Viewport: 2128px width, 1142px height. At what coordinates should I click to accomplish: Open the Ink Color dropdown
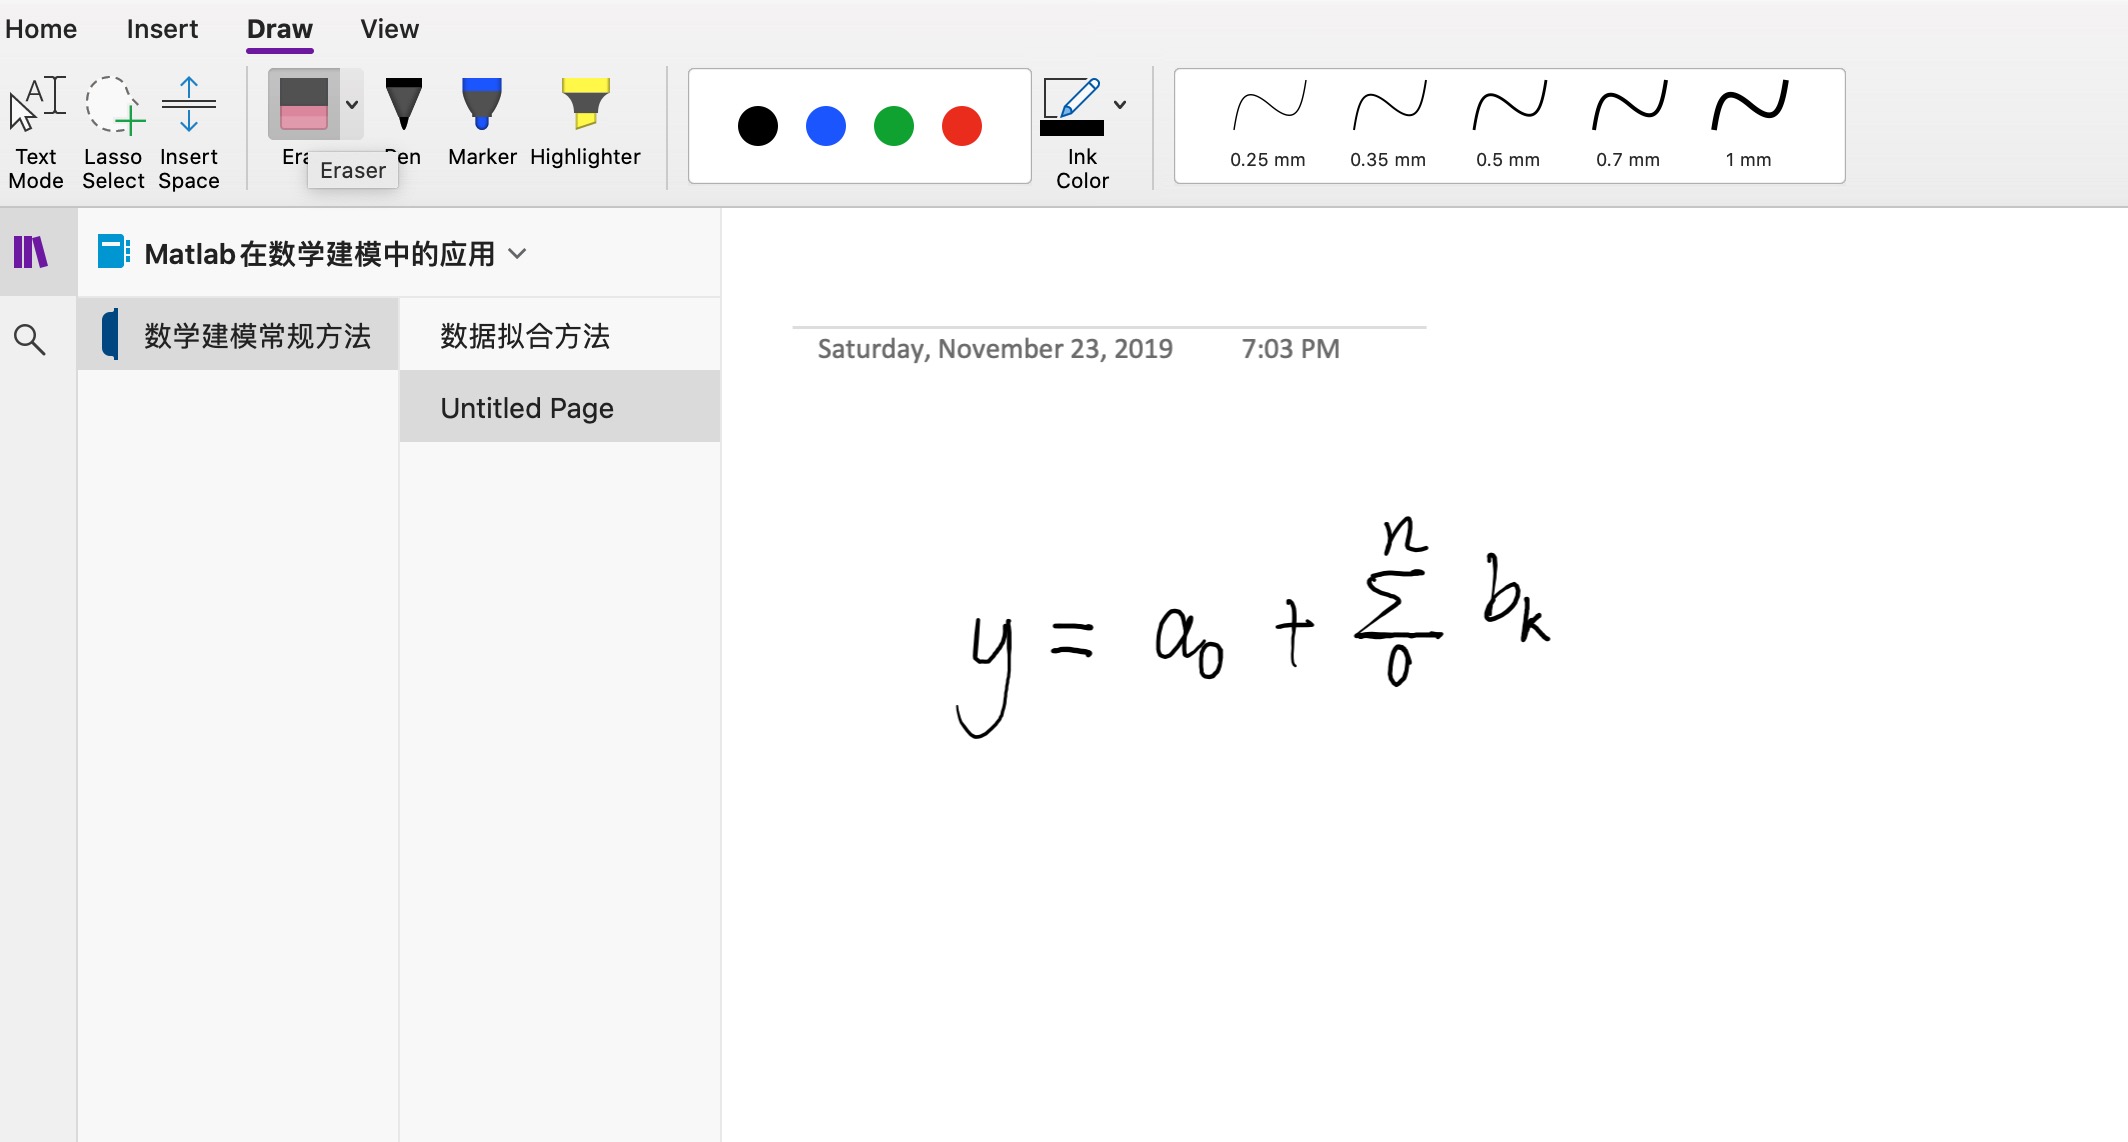coord(1120,104)
